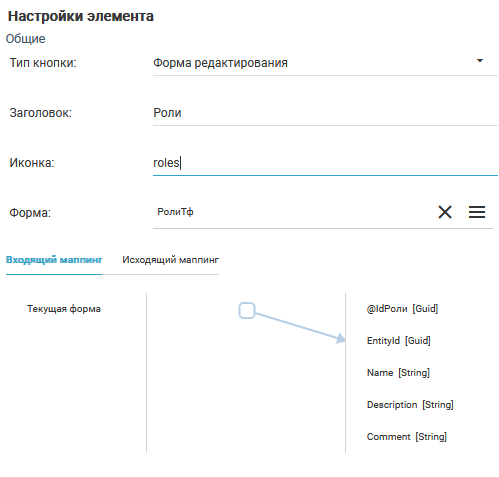Focus the Иконка field with roles
The image size is (499, 477).
pos(325,163)
